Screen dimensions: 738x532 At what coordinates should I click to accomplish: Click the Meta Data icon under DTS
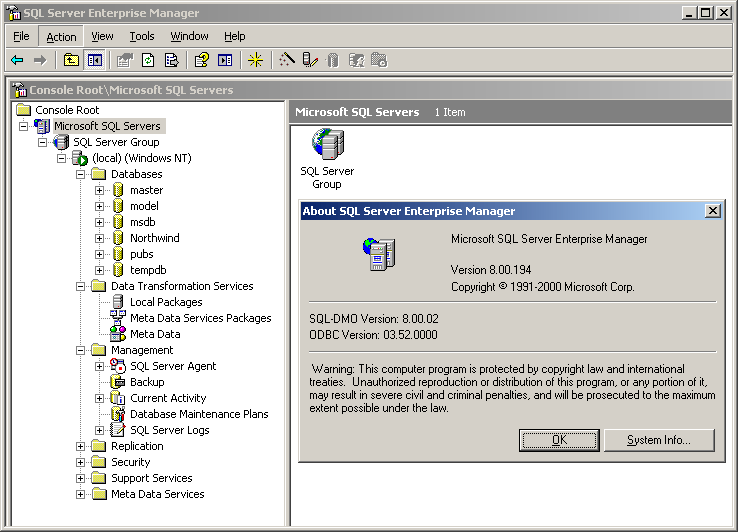point(118,334)
